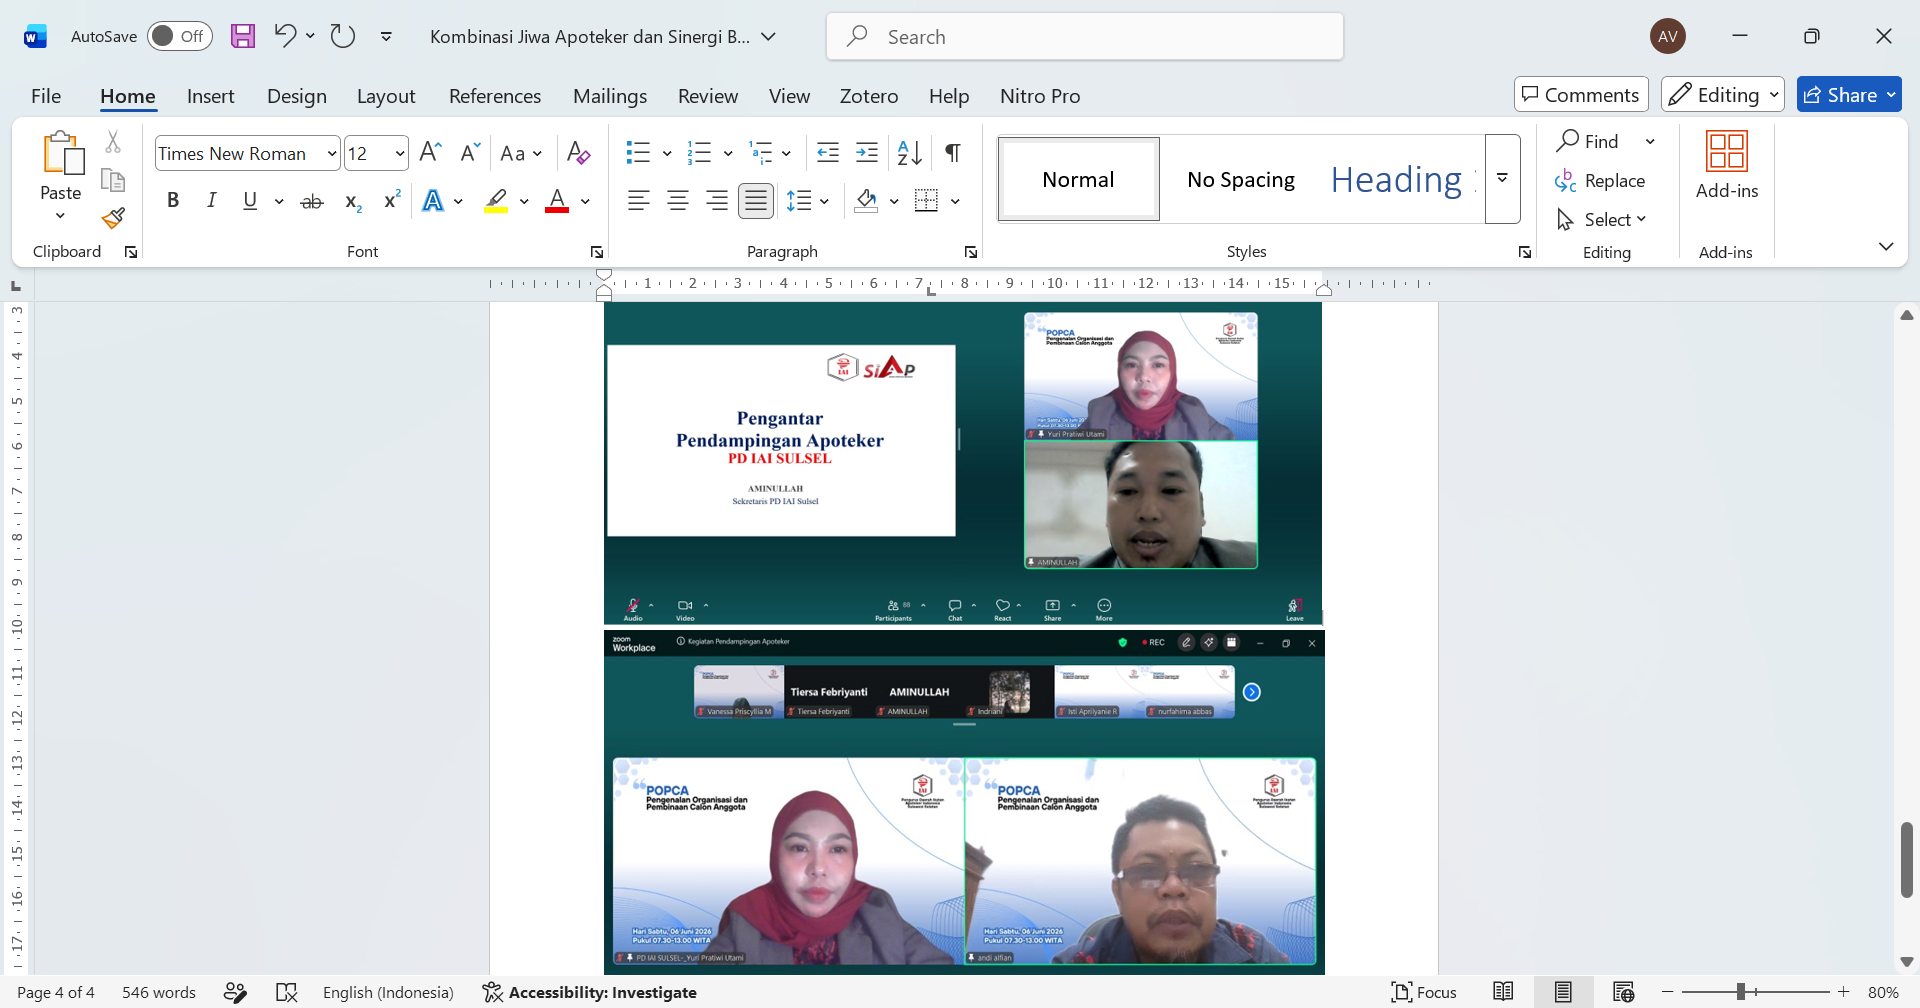Expand the bullets list dropdown arrow
1920x1008 pixels.
click(667, 153)
